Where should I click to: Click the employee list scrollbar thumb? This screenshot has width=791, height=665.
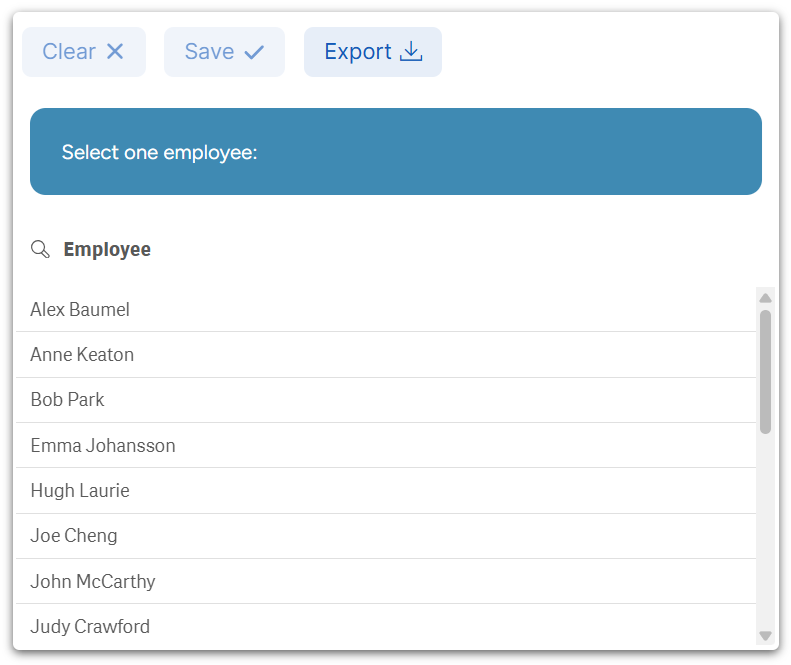coord(766,370)
